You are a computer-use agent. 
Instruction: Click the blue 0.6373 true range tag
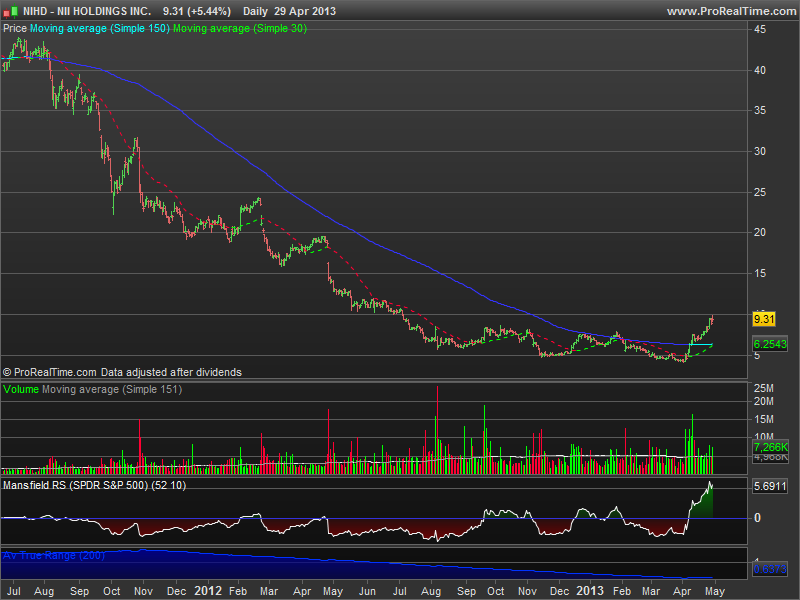coord(768,570)
